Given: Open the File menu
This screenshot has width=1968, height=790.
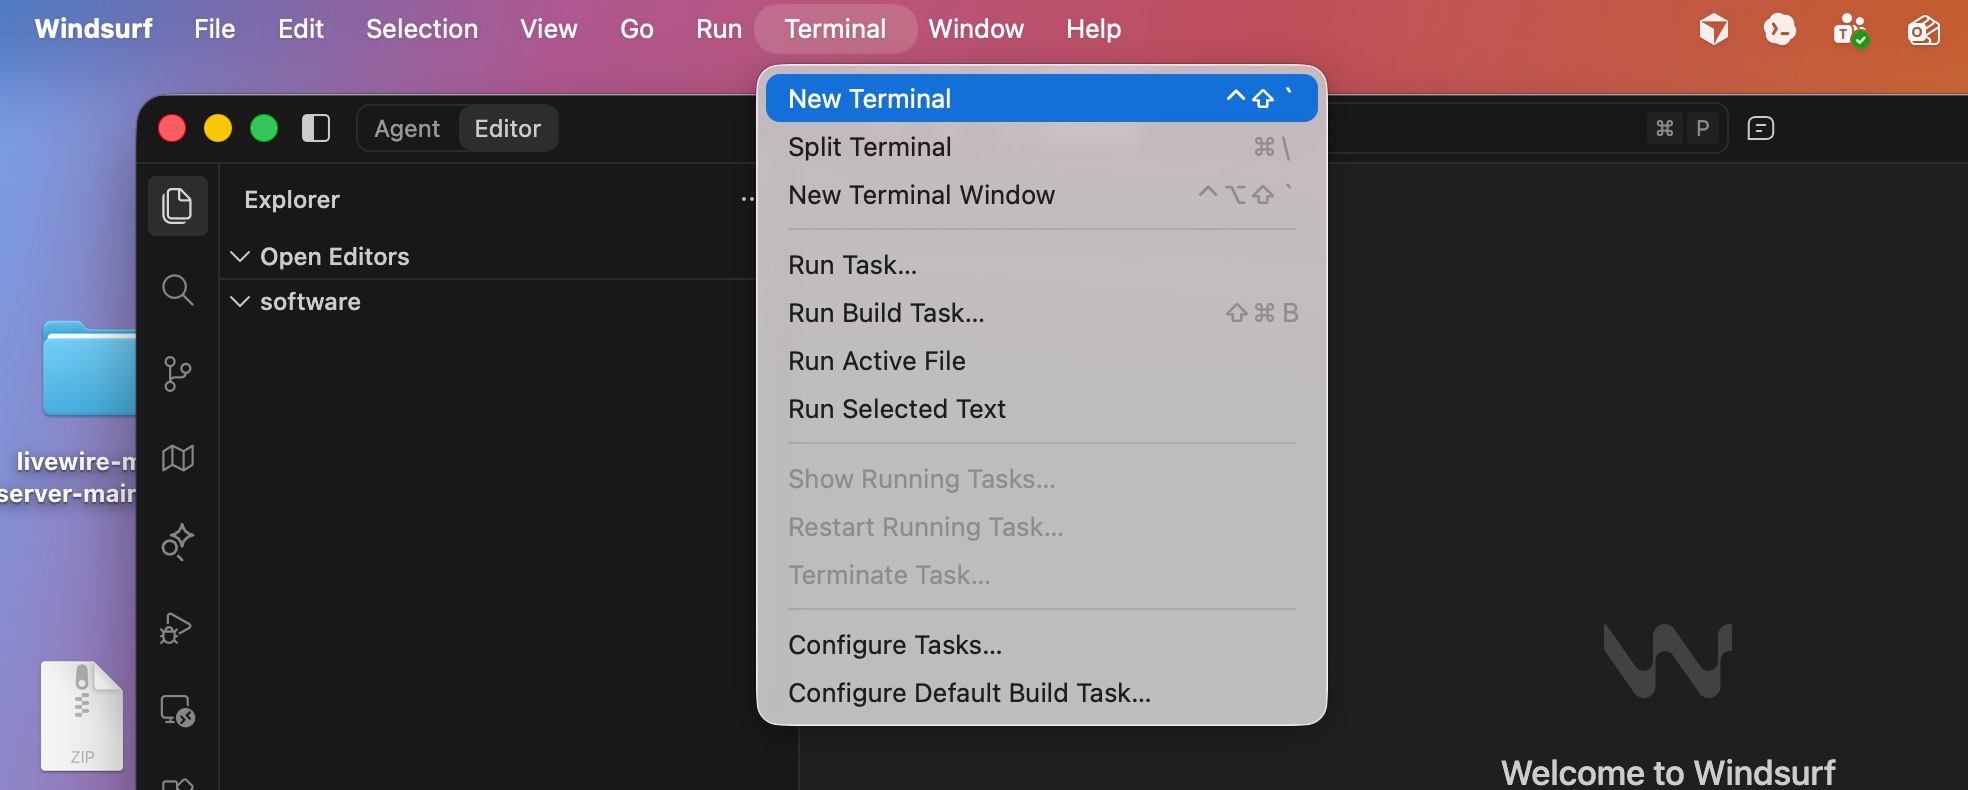Looking at the screenshot, I should (x=215, y=29).
